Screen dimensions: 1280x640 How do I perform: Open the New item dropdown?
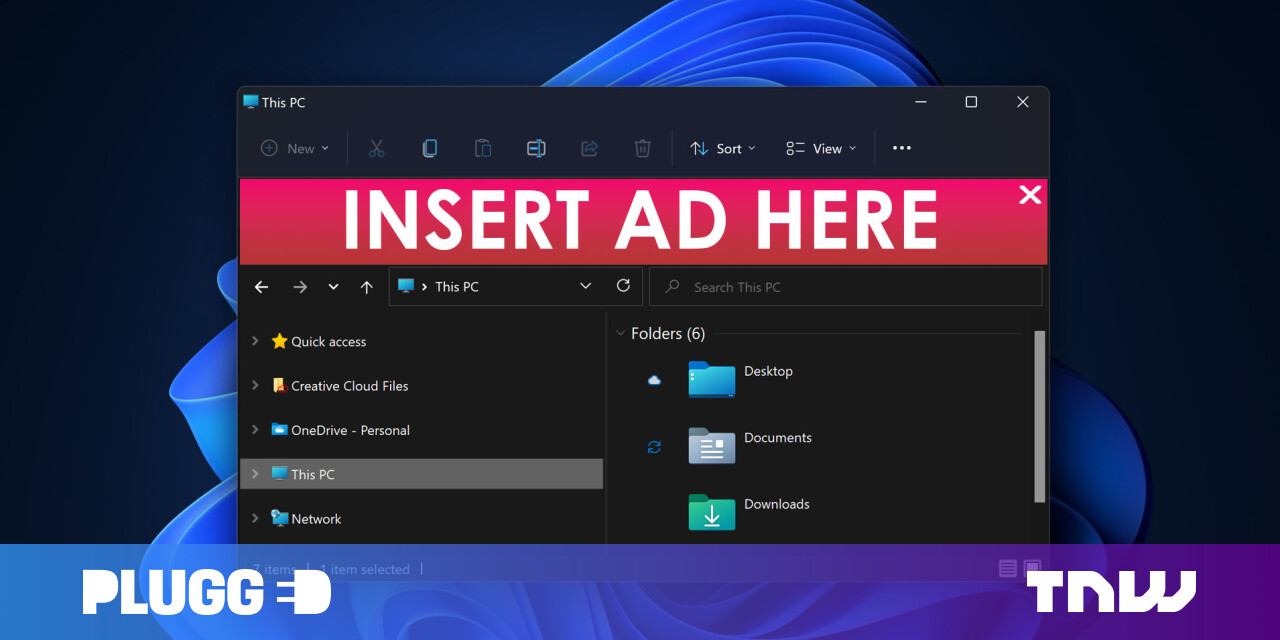(294, 148)
